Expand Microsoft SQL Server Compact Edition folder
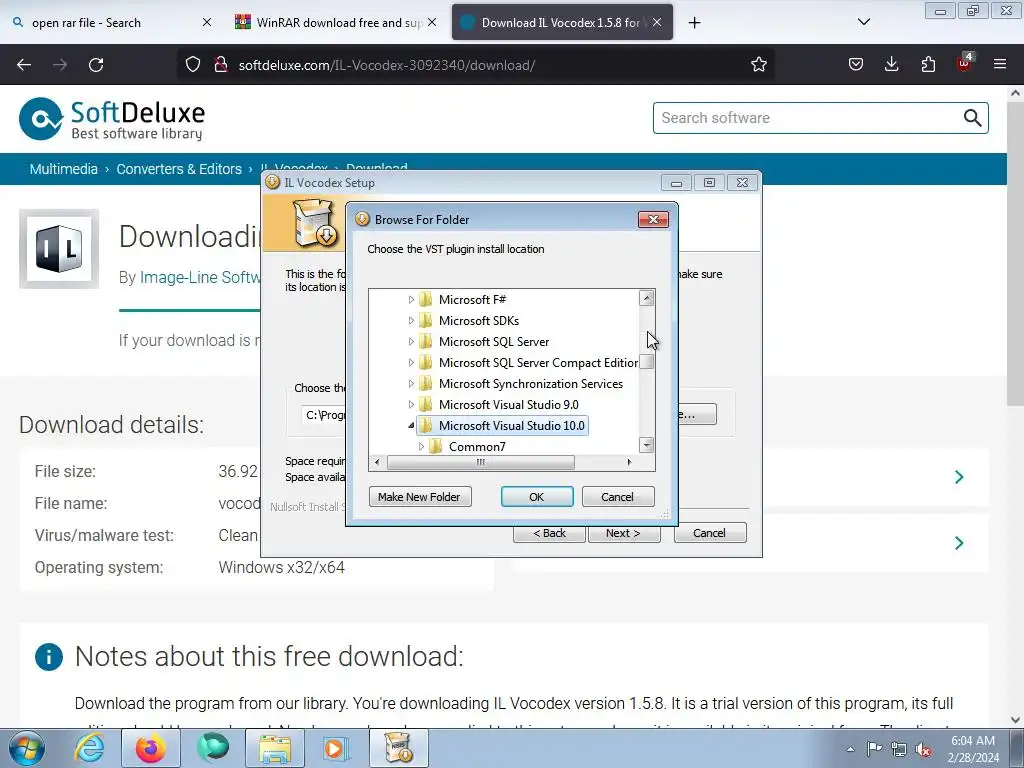The width and height of the screenshot is (1024, 768). (411, 362)
